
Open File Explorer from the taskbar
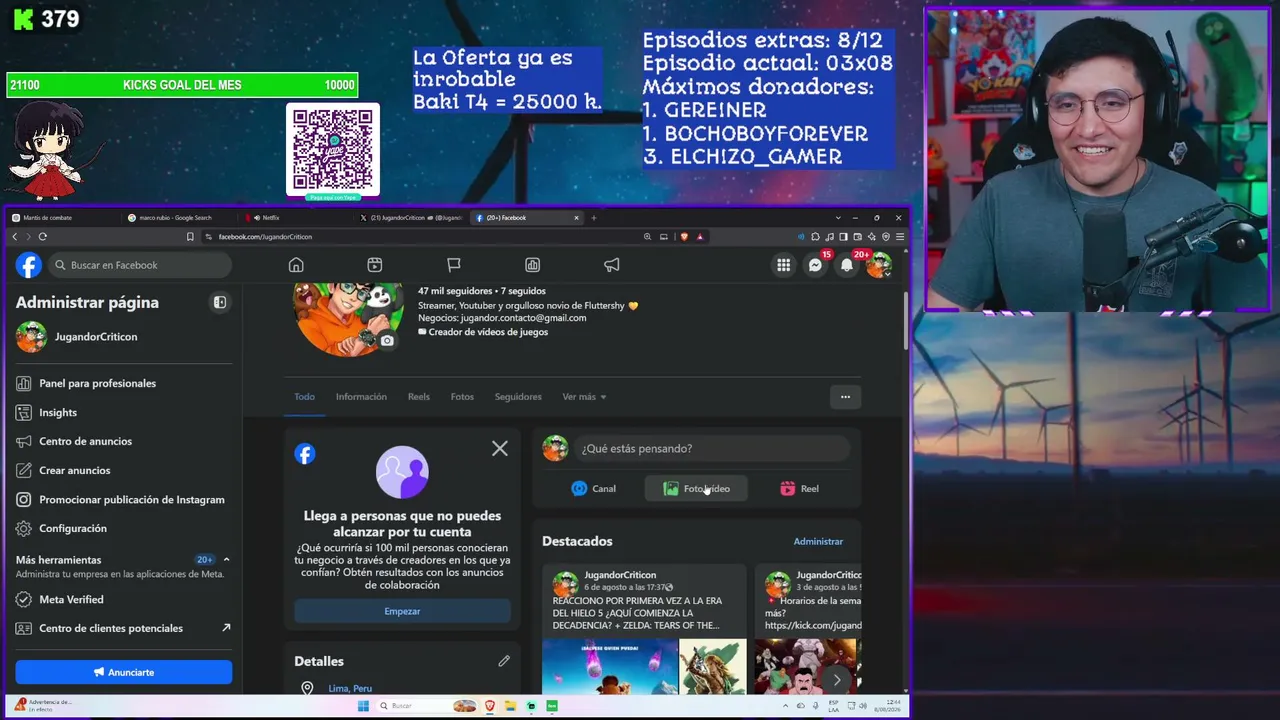[x=510, y=706]
